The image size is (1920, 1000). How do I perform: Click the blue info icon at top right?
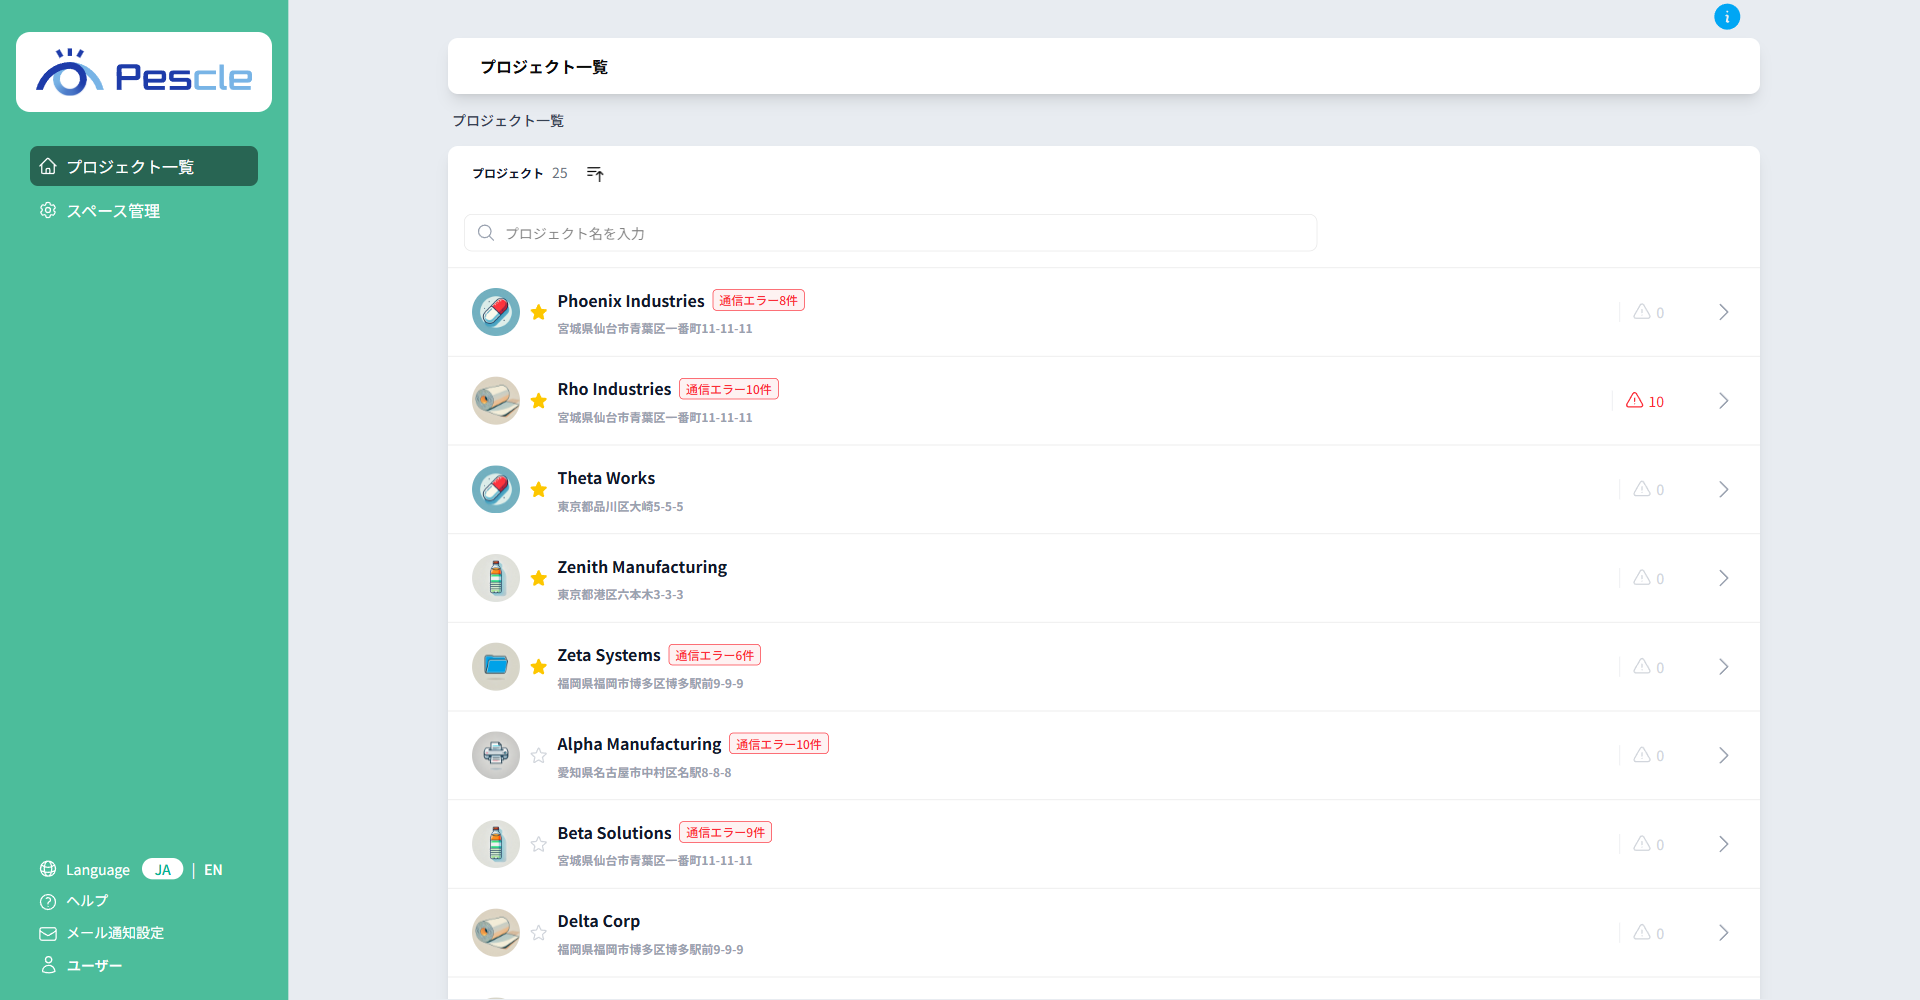point(1727,17)
